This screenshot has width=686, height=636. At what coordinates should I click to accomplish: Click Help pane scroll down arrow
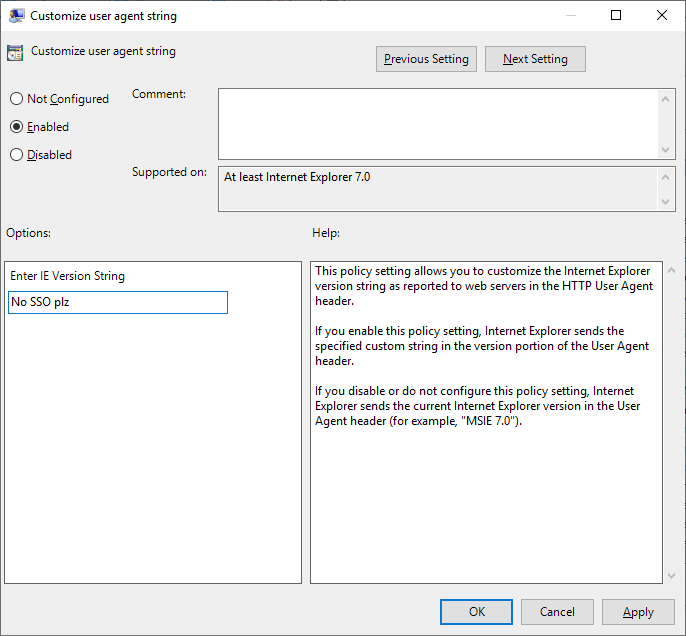pyautogui.click(x=670, y=575)
